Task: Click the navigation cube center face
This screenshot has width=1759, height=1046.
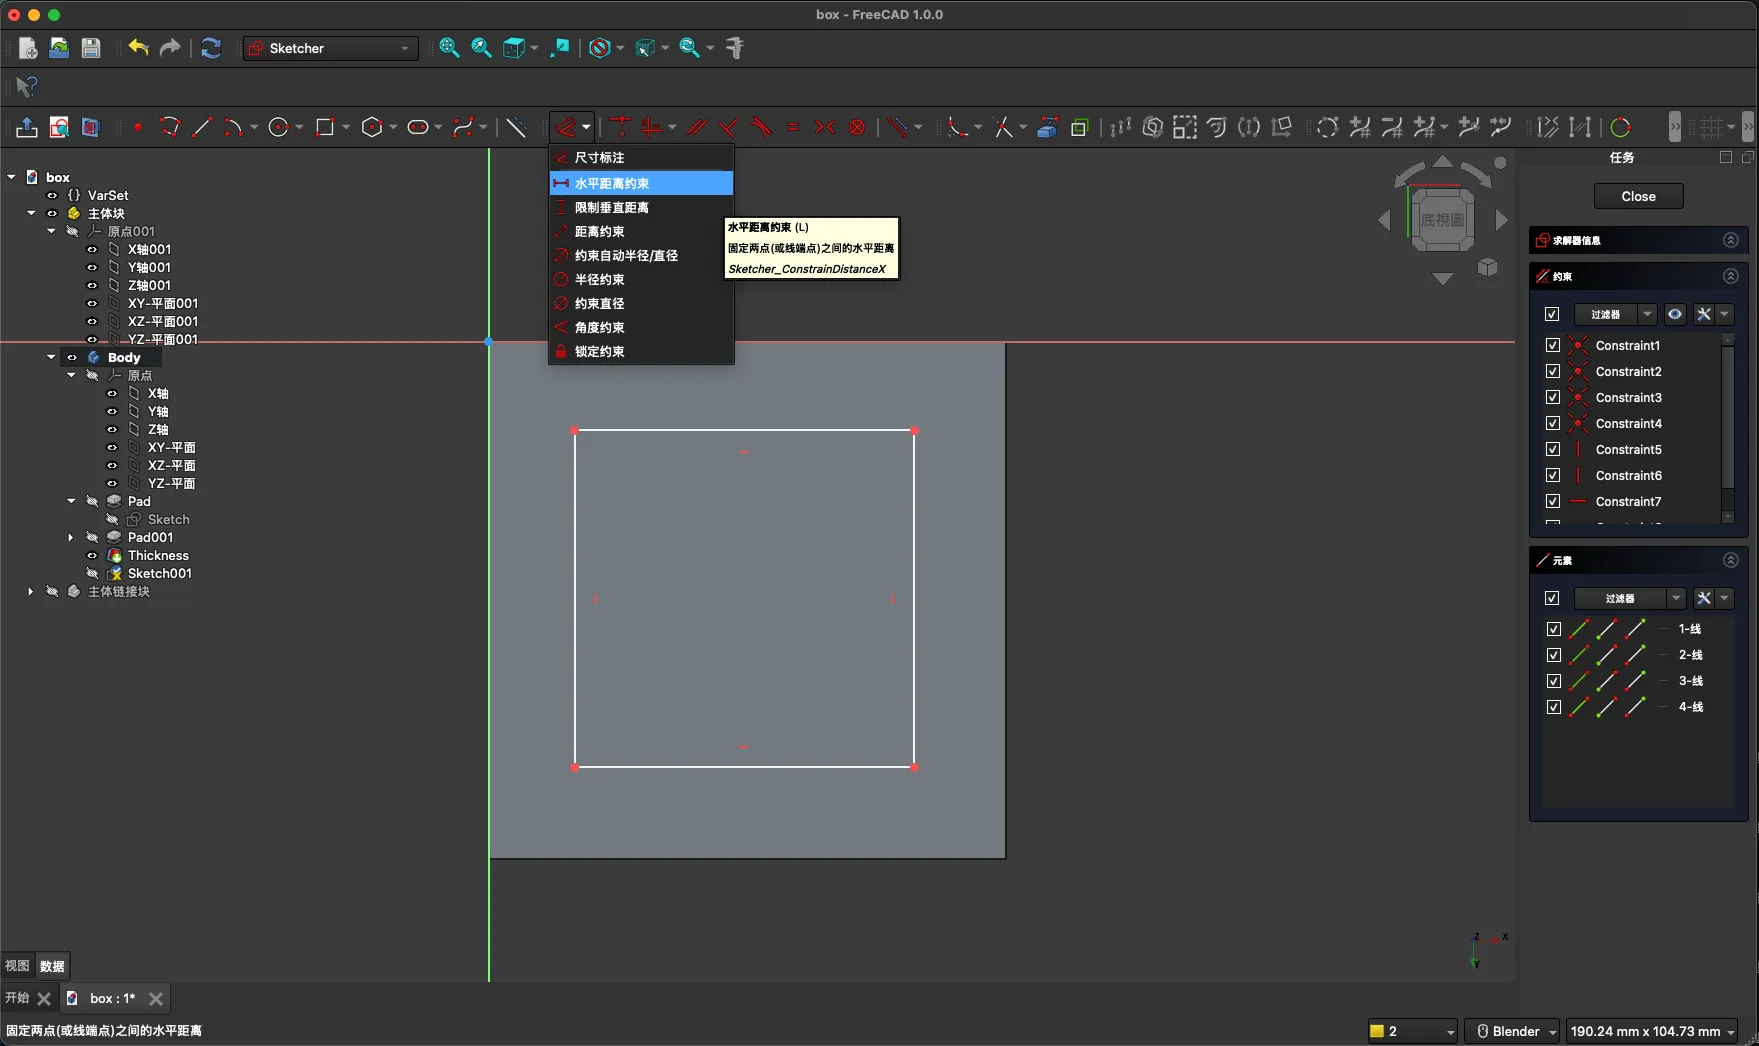Action: pyautogui.click(x=1442, y=219)
